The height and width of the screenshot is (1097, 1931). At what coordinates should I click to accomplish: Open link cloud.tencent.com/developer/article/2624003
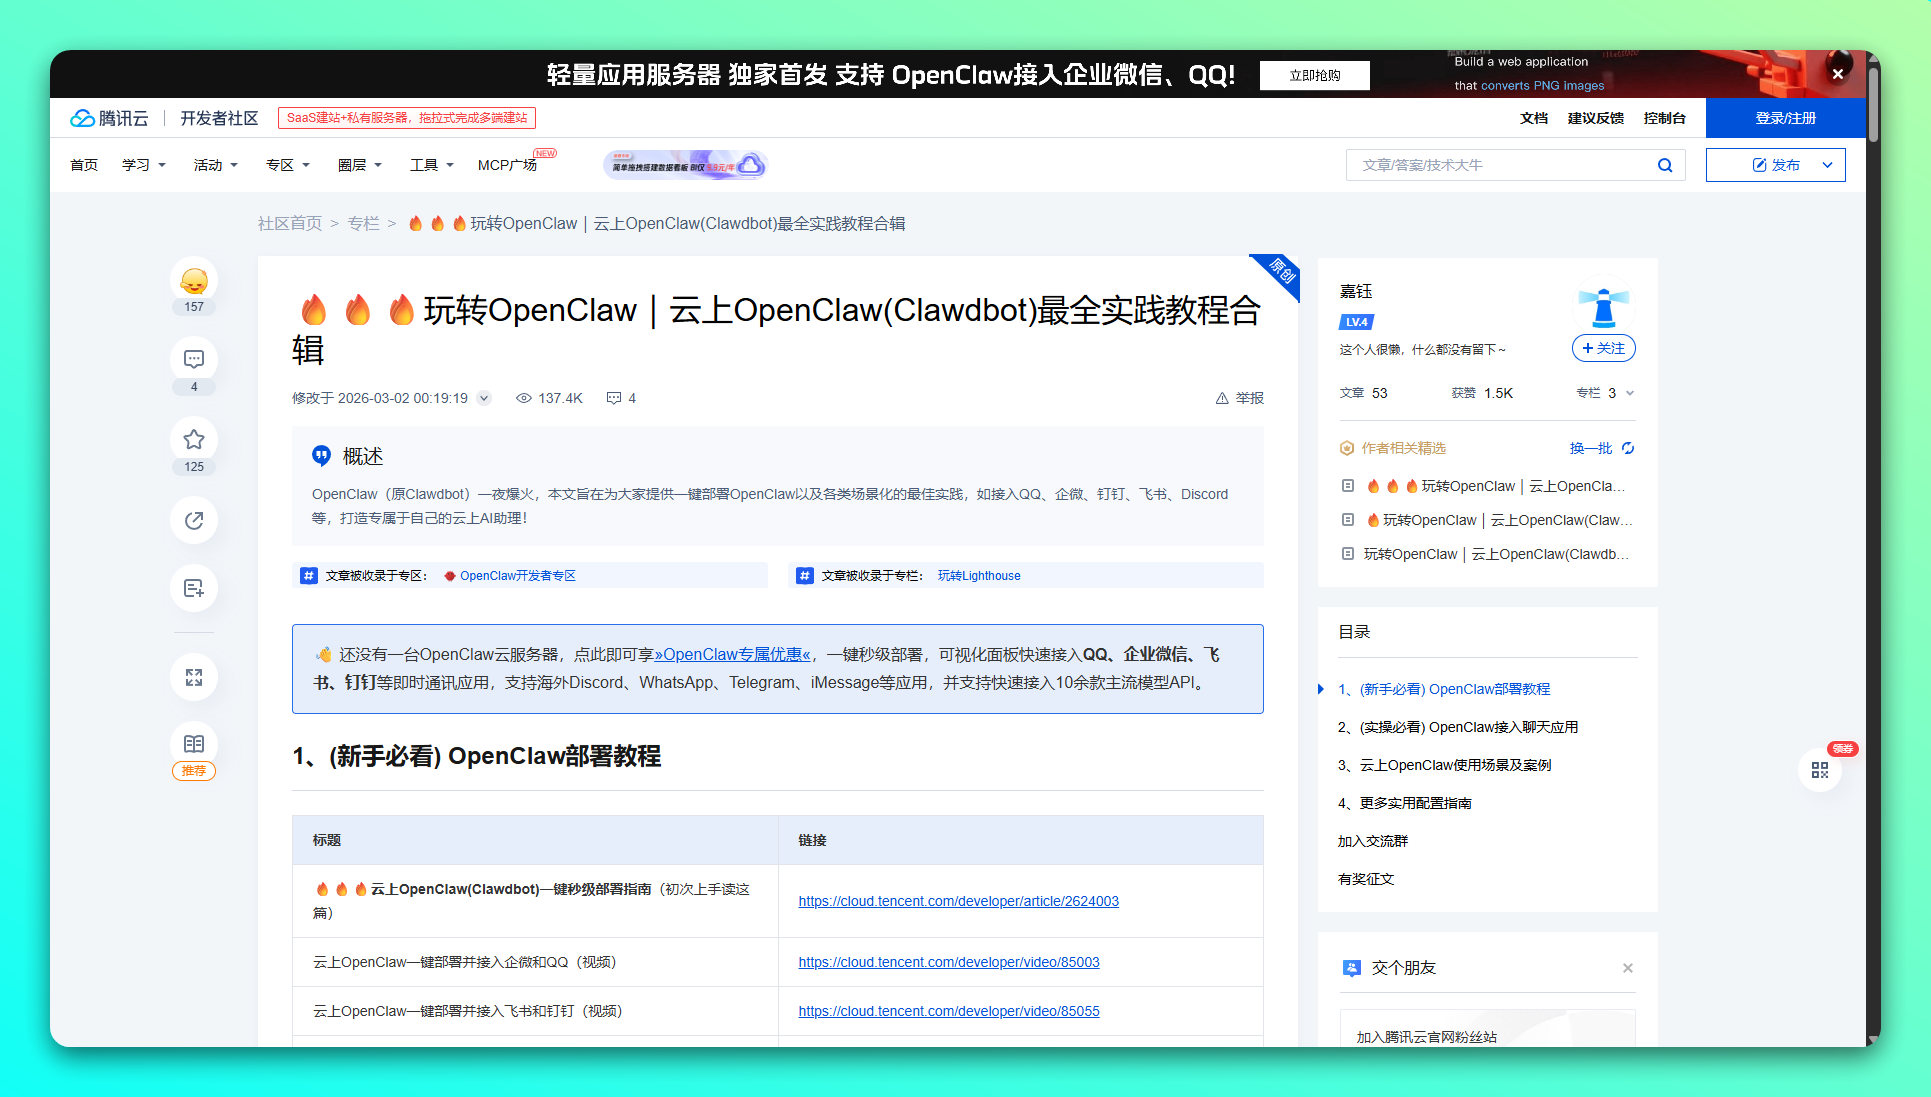(958, 900)
